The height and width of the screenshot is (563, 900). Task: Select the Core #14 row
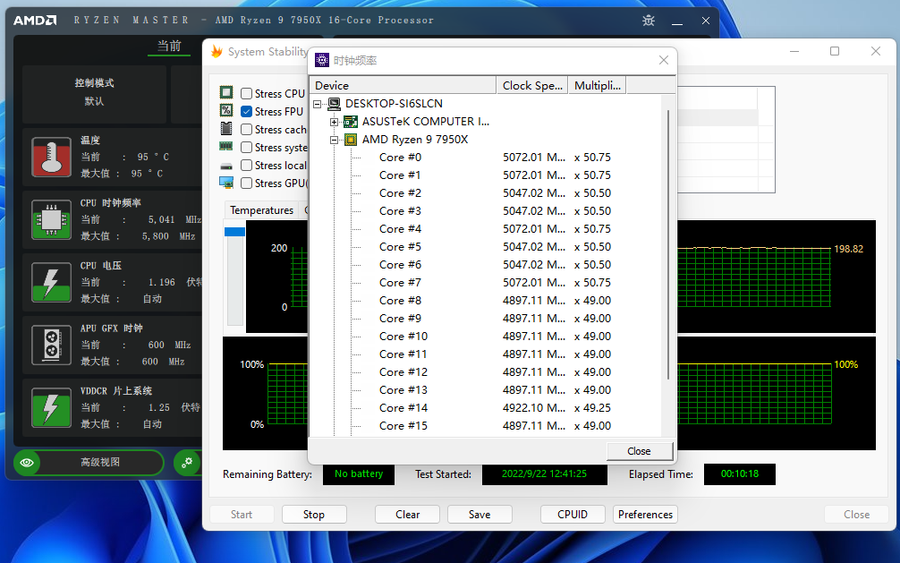point(403,408)
